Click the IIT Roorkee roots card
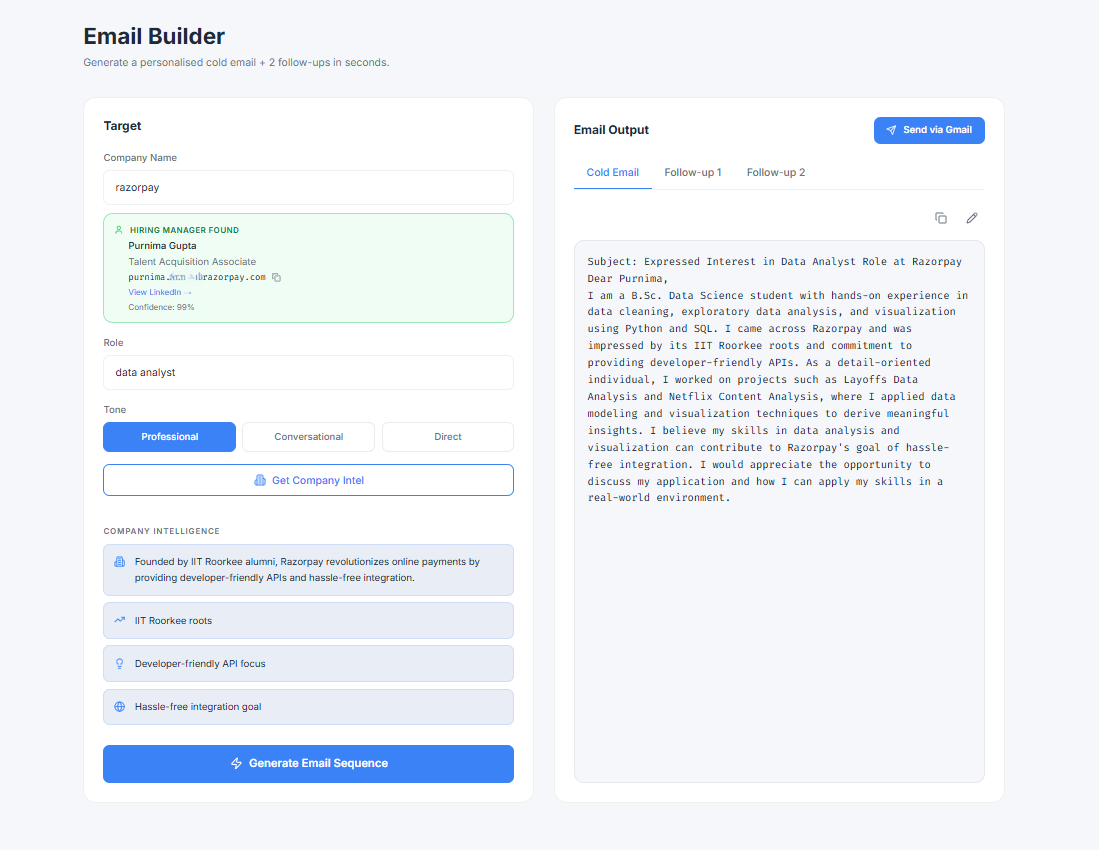The width and height of the screenshot is (1099, 850). [x=308, y=620]
